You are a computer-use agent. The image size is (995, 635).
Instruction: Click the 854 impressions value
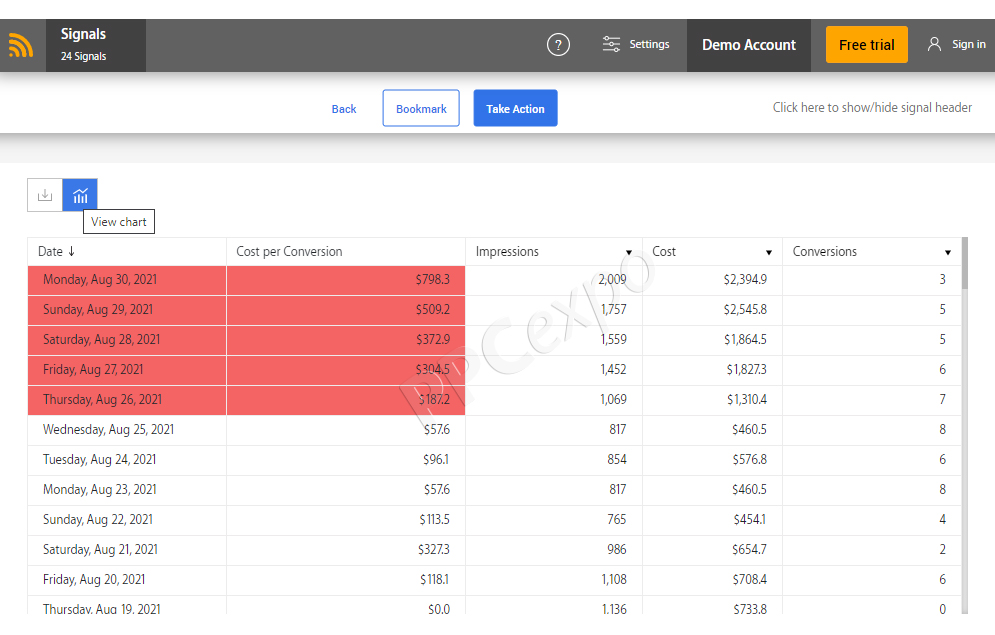click(x=617, y=459)
